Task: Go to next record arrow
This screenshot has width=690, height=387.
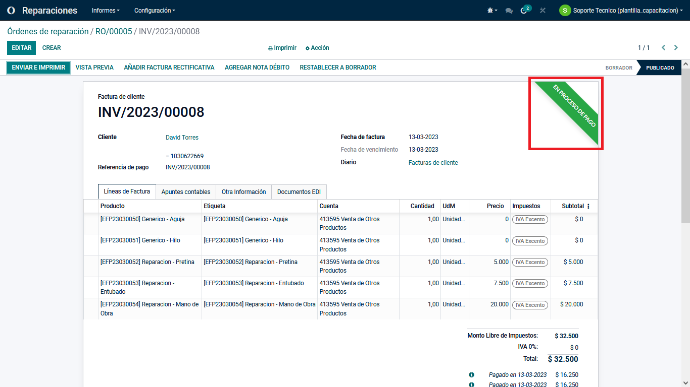Action: click(676, 48)
